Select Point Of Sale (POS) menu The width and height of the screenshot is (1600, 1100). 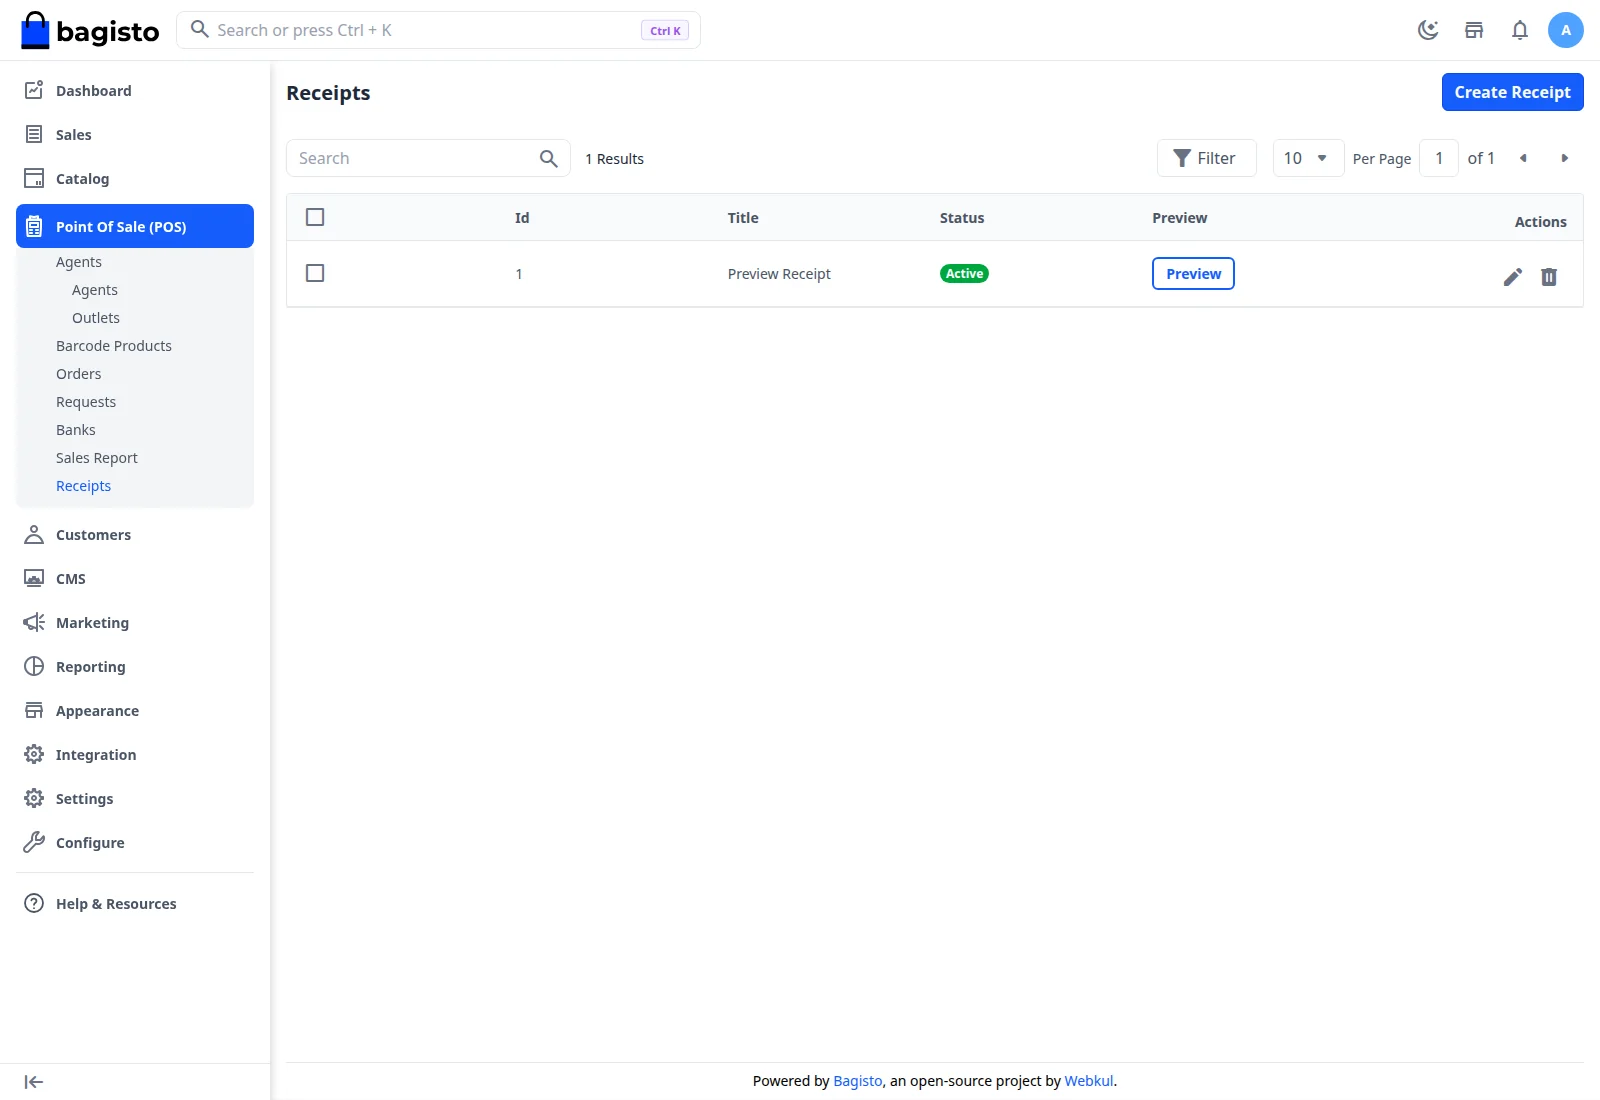point(135,226)
